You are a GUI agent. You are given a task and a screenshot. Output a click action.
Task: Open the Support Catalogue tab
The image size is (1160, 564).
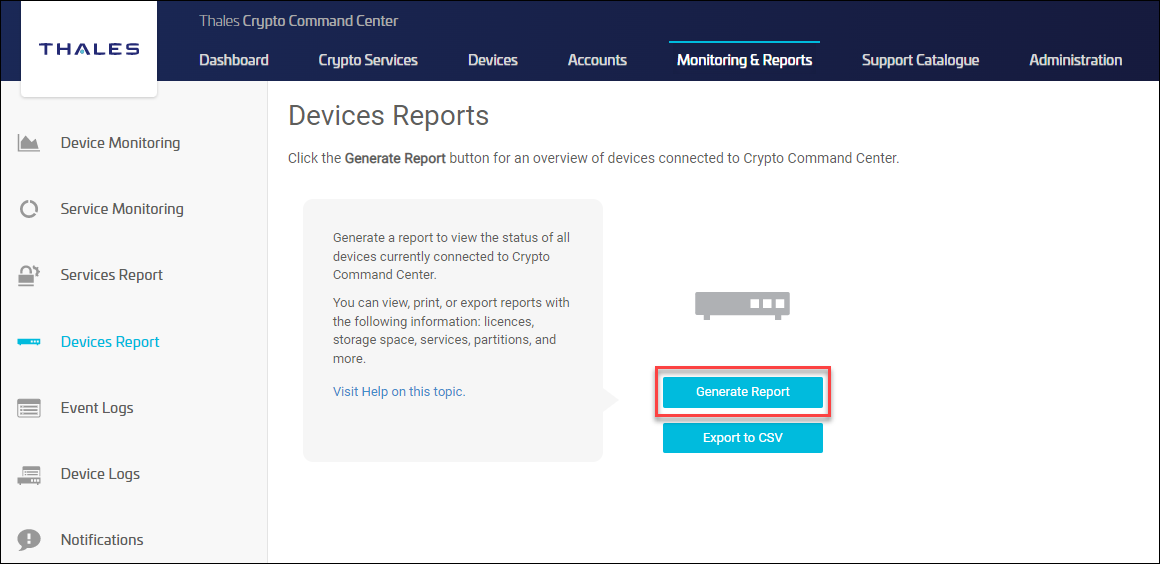920,60
